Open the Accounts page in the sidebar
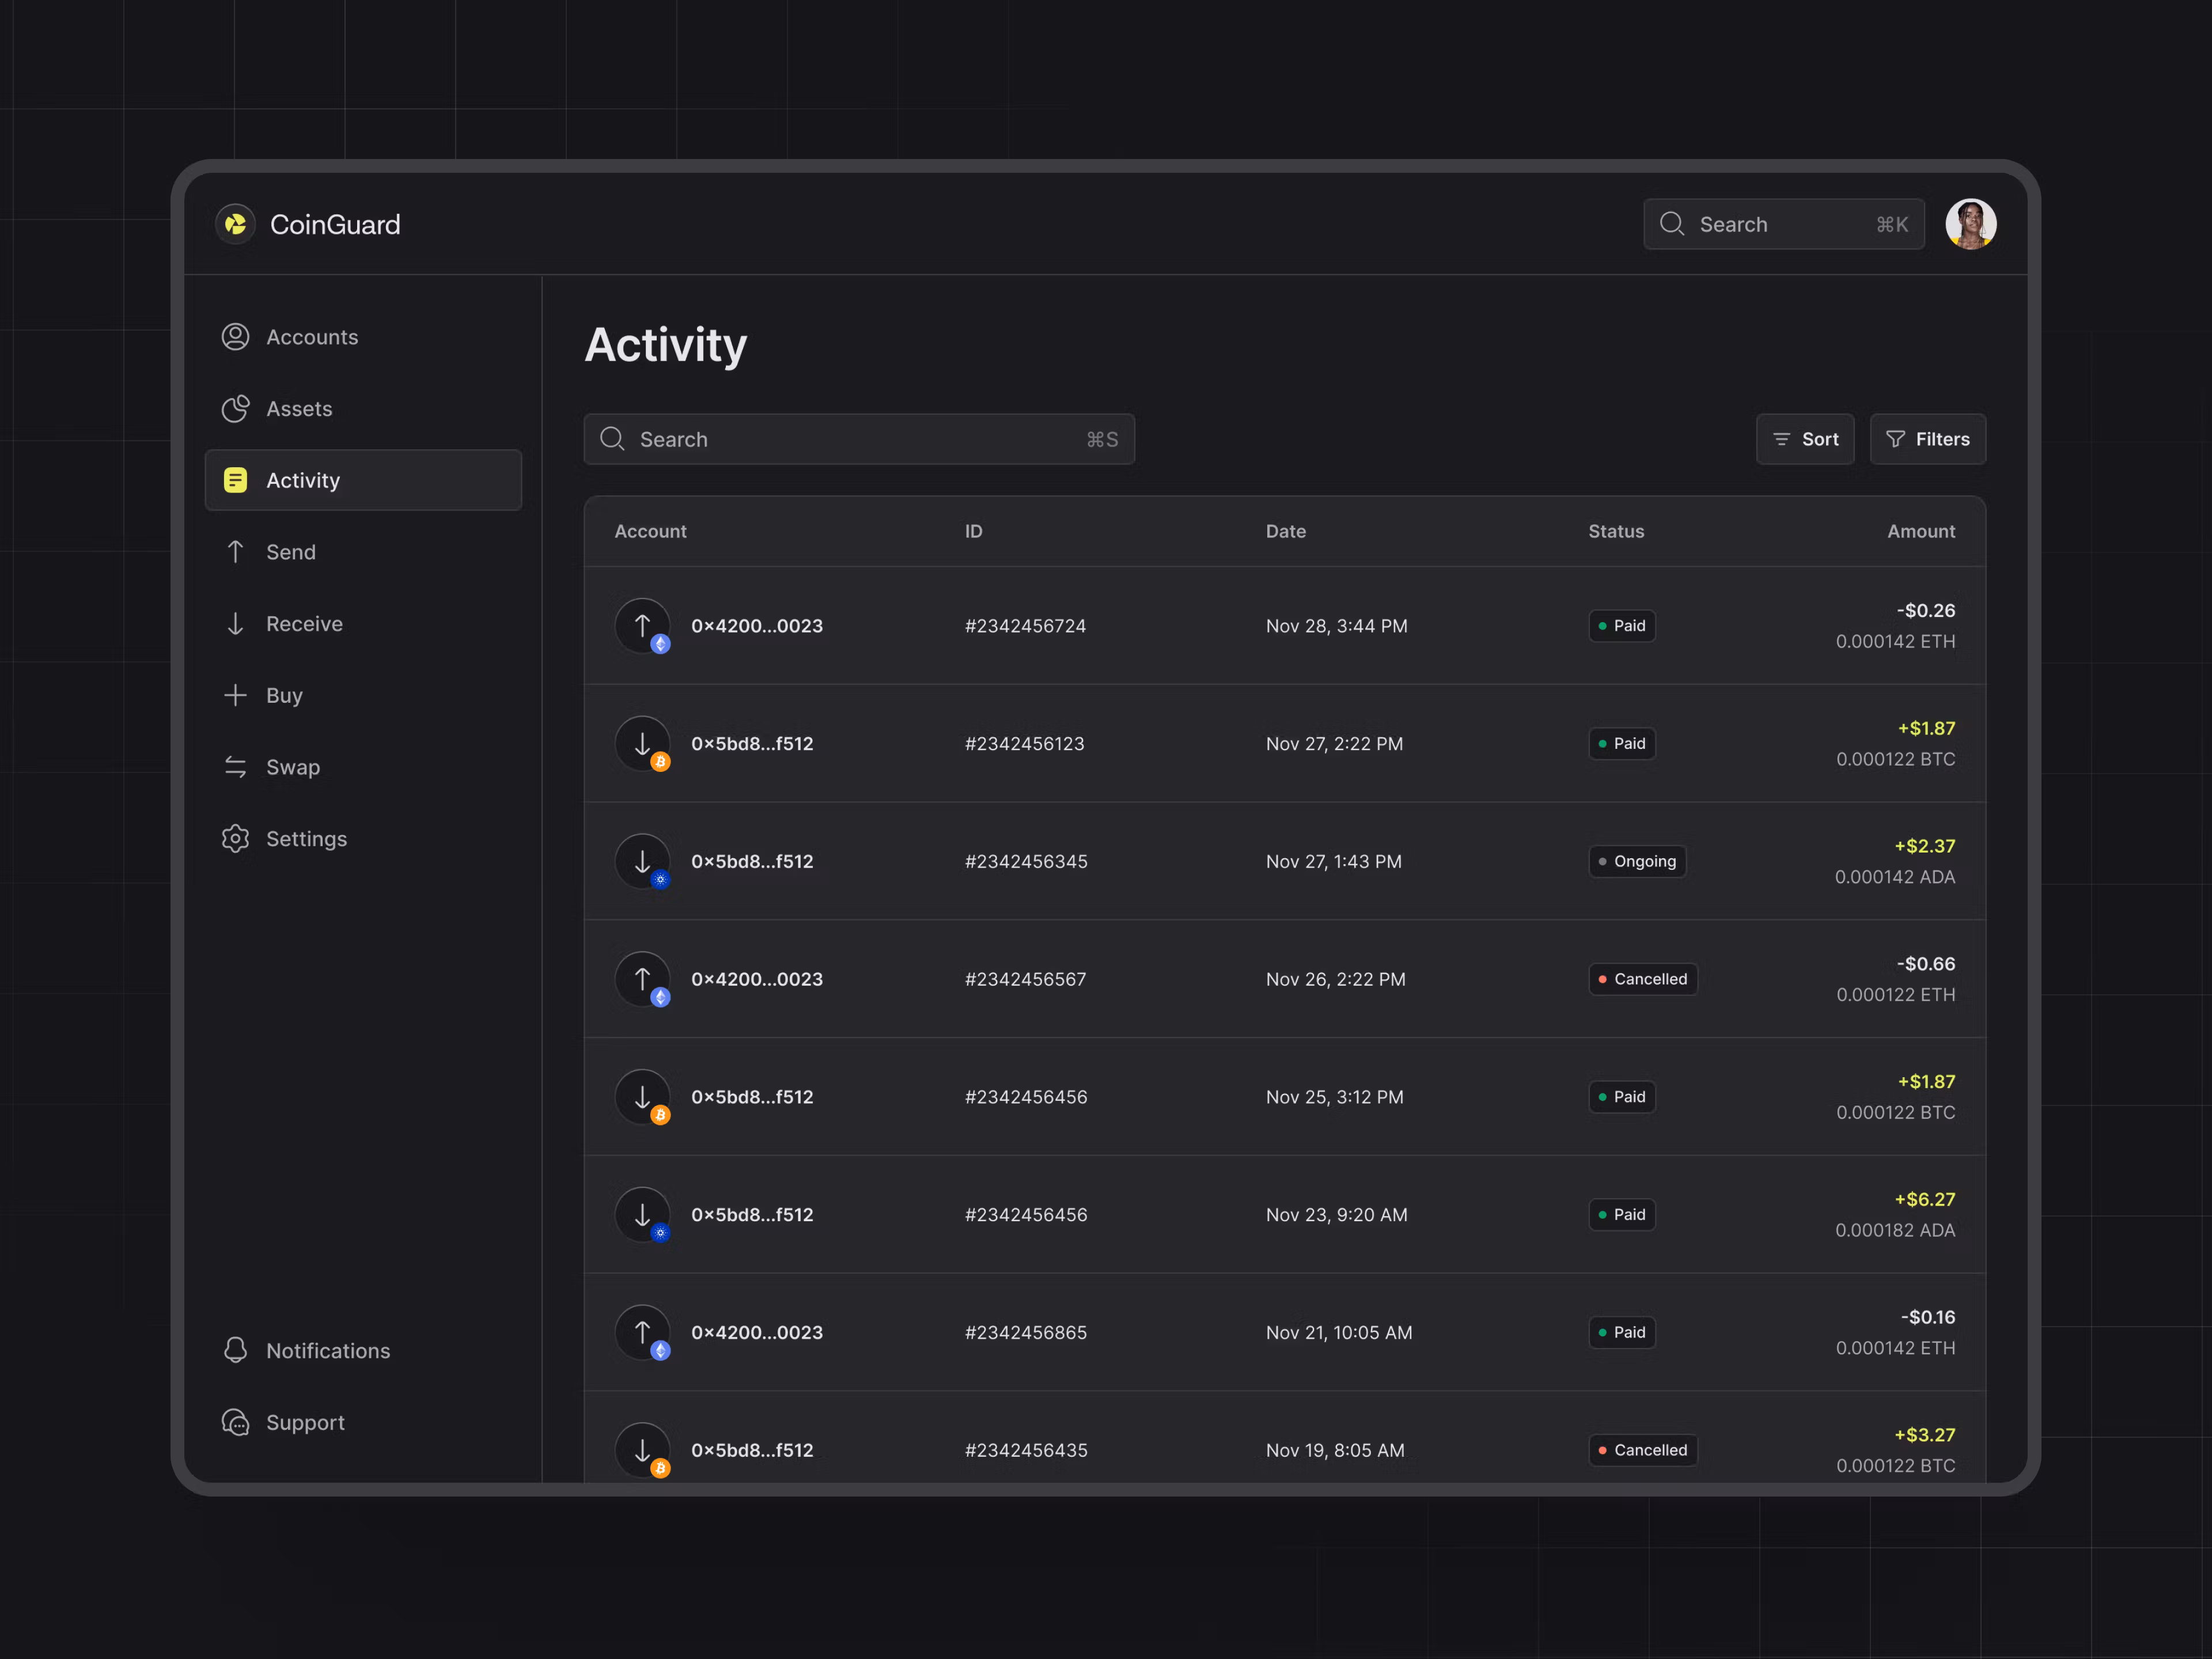 coord(311,337)
